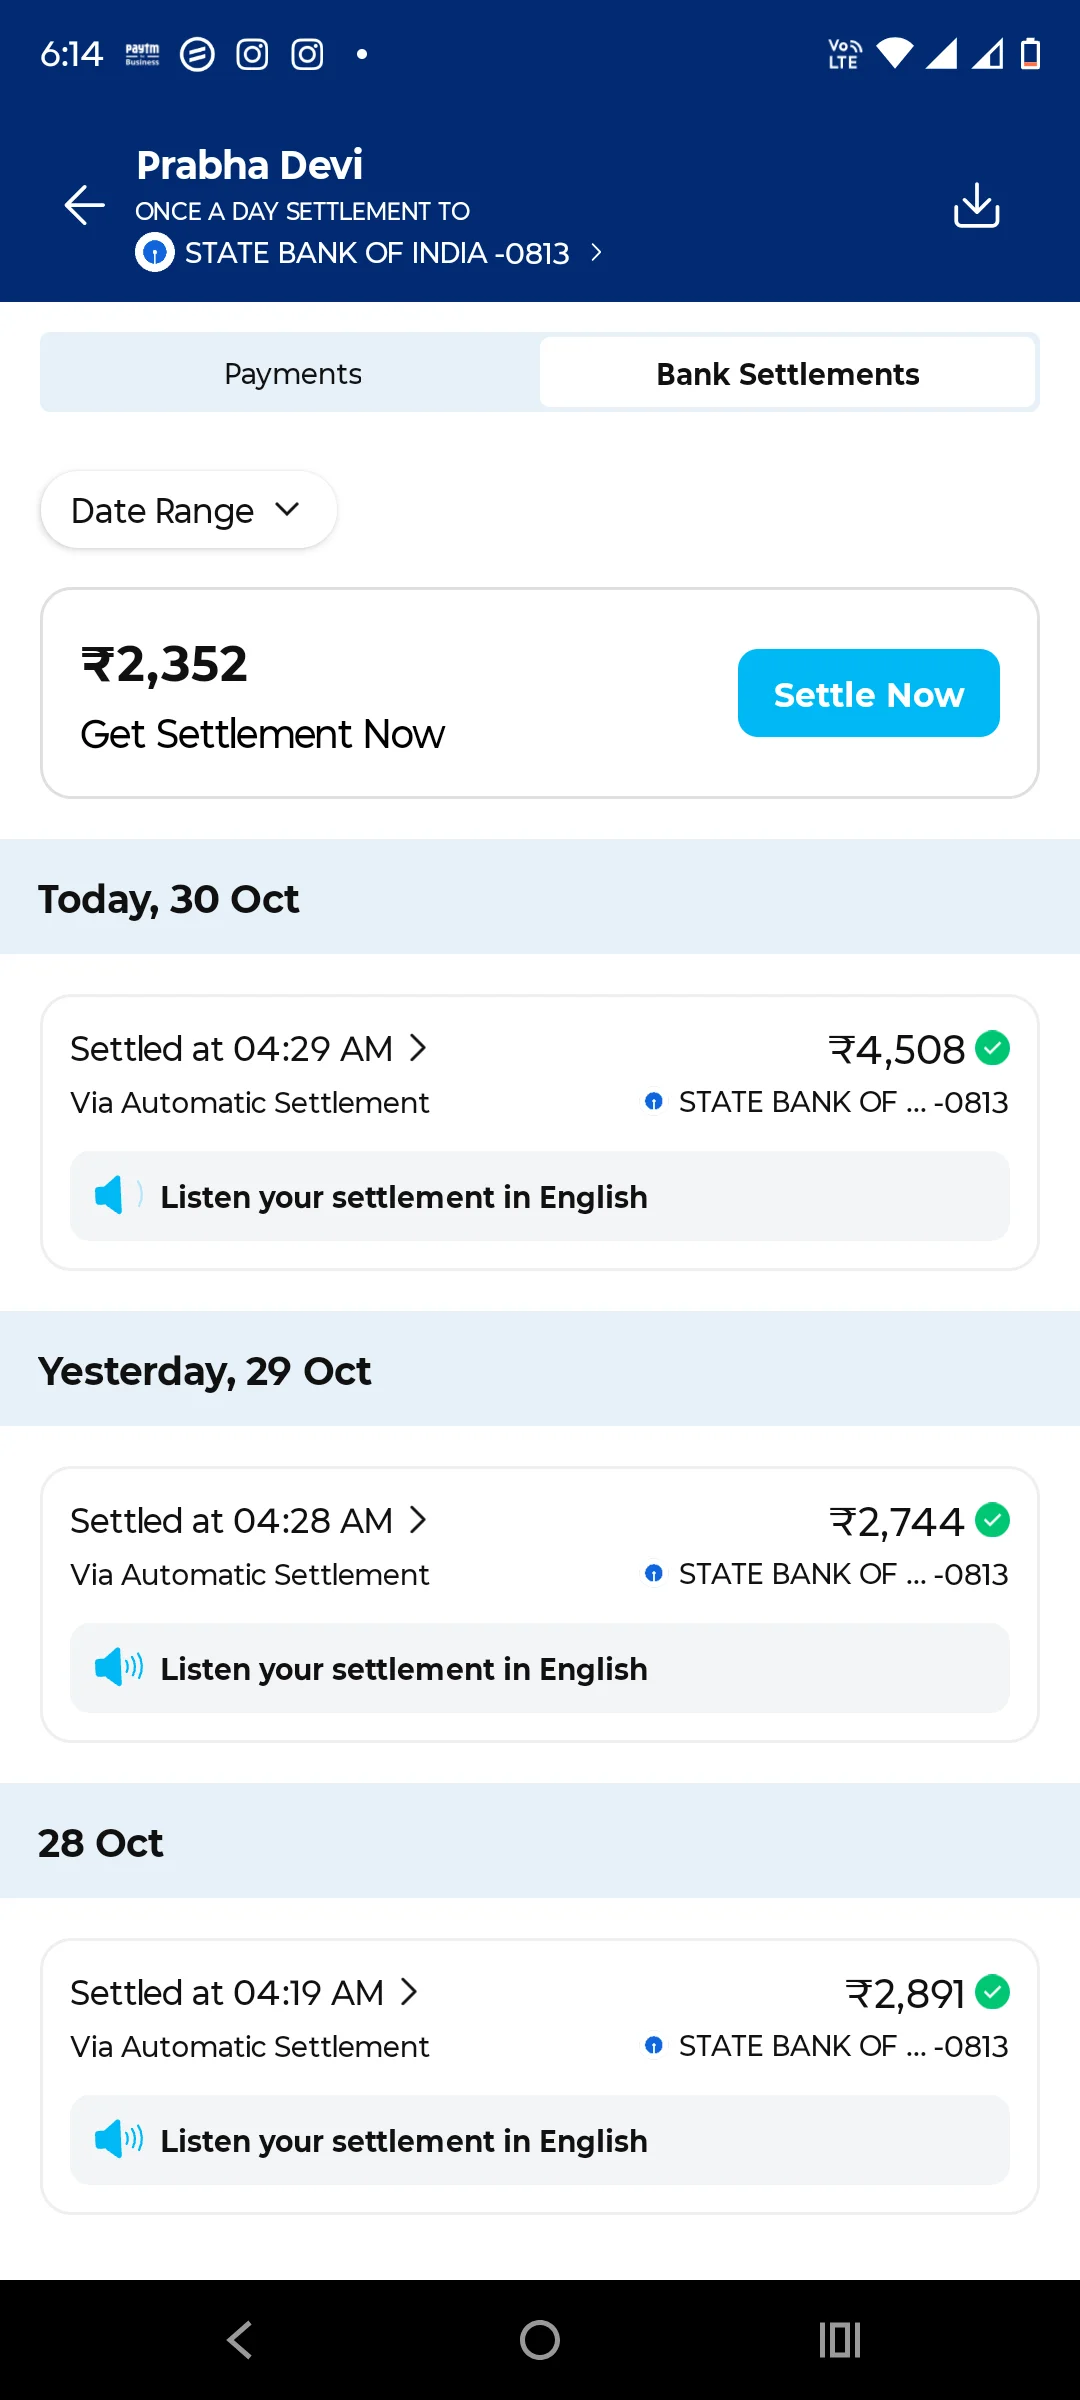This screenshot has width=1080, height=2400.
Task: Expand settlement at 04:28 AM details
Action: tap(418, 1520)
